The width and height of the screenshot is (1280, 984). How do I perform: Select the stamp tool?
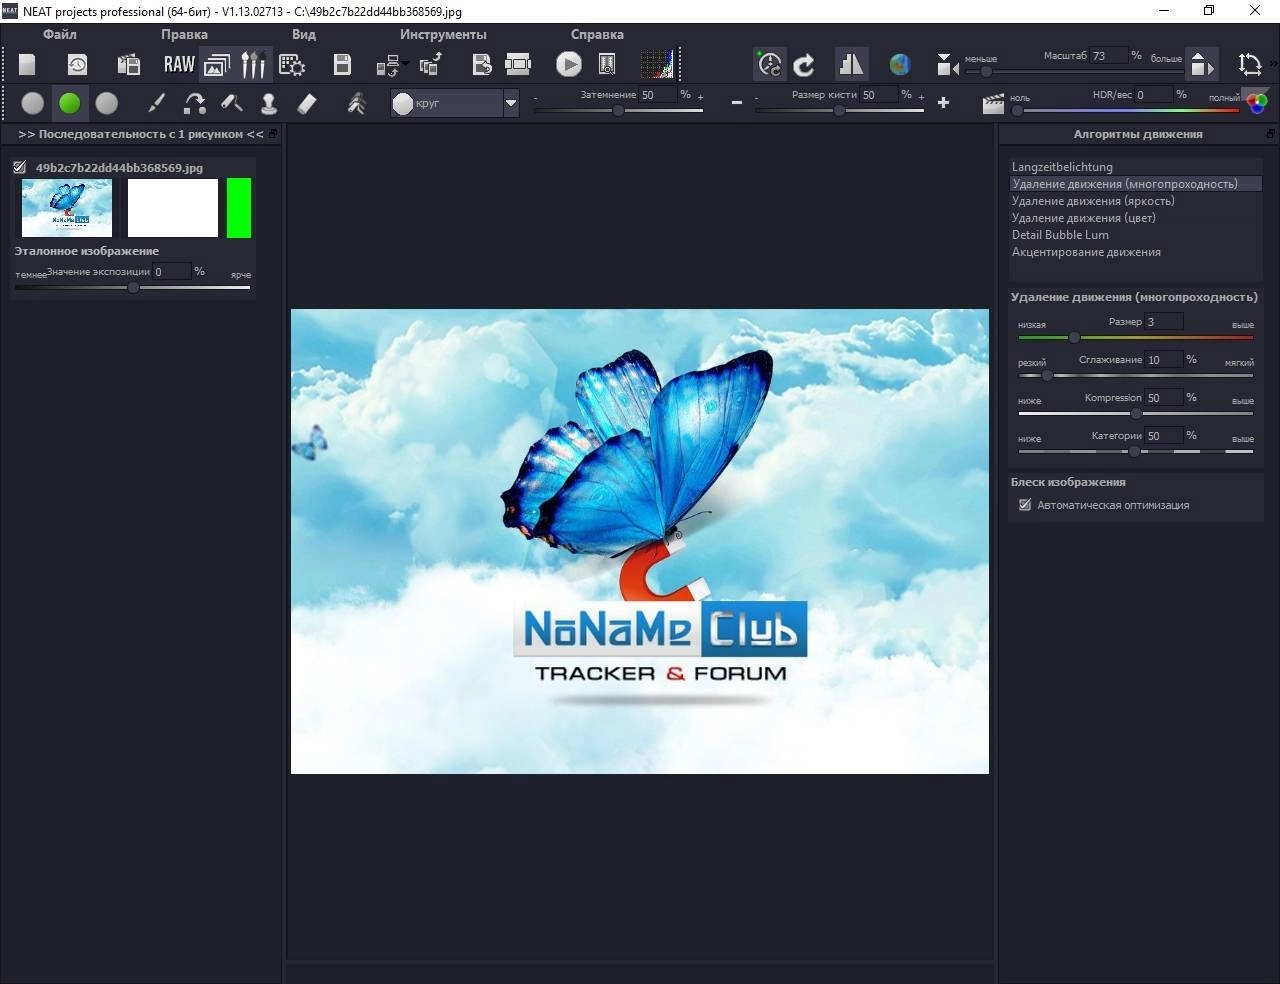[x=268, y=103]
